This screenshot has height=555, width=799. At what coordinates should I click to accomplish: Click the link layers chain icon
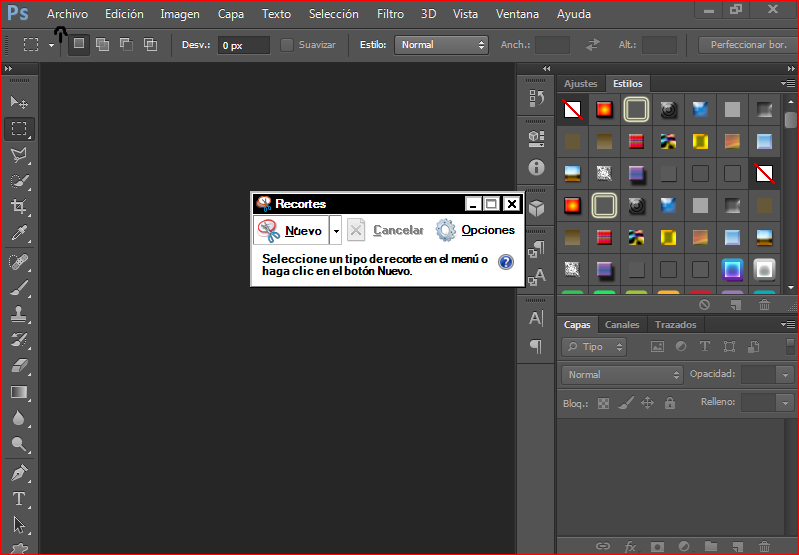[x=603, y=547]
